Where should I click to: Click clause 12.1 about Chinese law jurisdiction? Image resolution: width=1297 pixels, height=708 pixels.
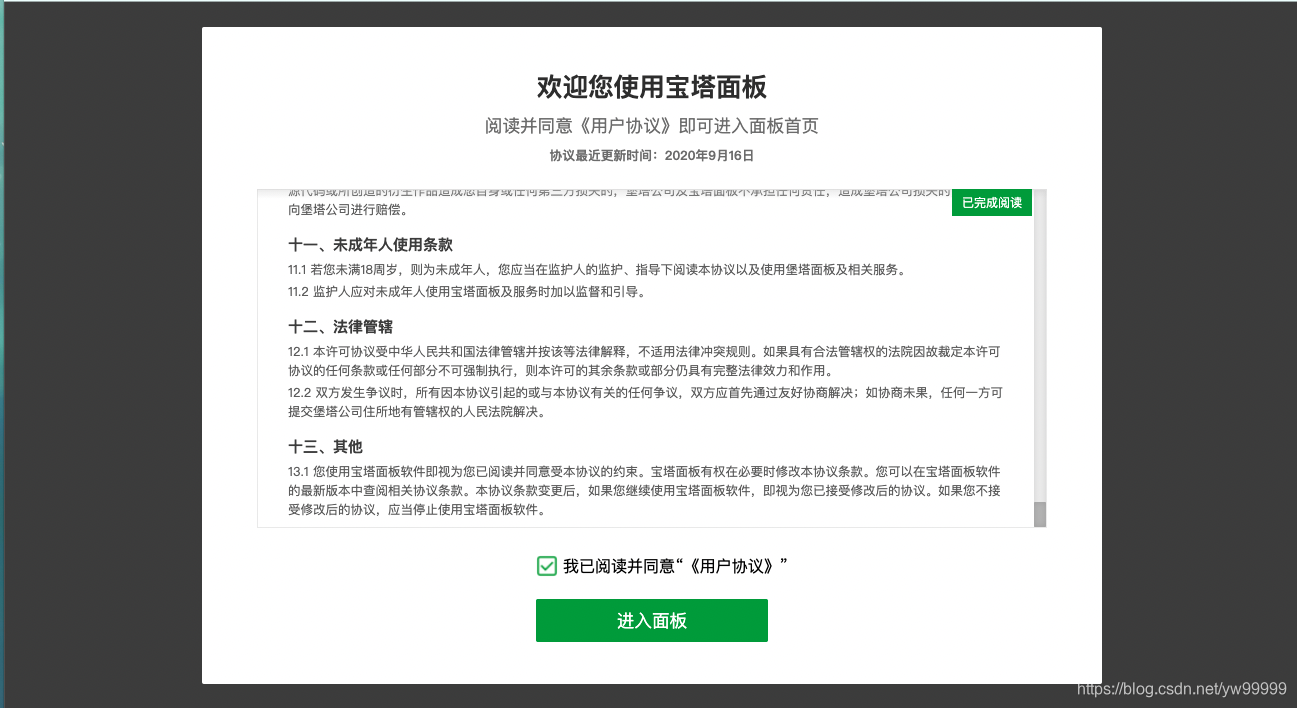point(645,361)
